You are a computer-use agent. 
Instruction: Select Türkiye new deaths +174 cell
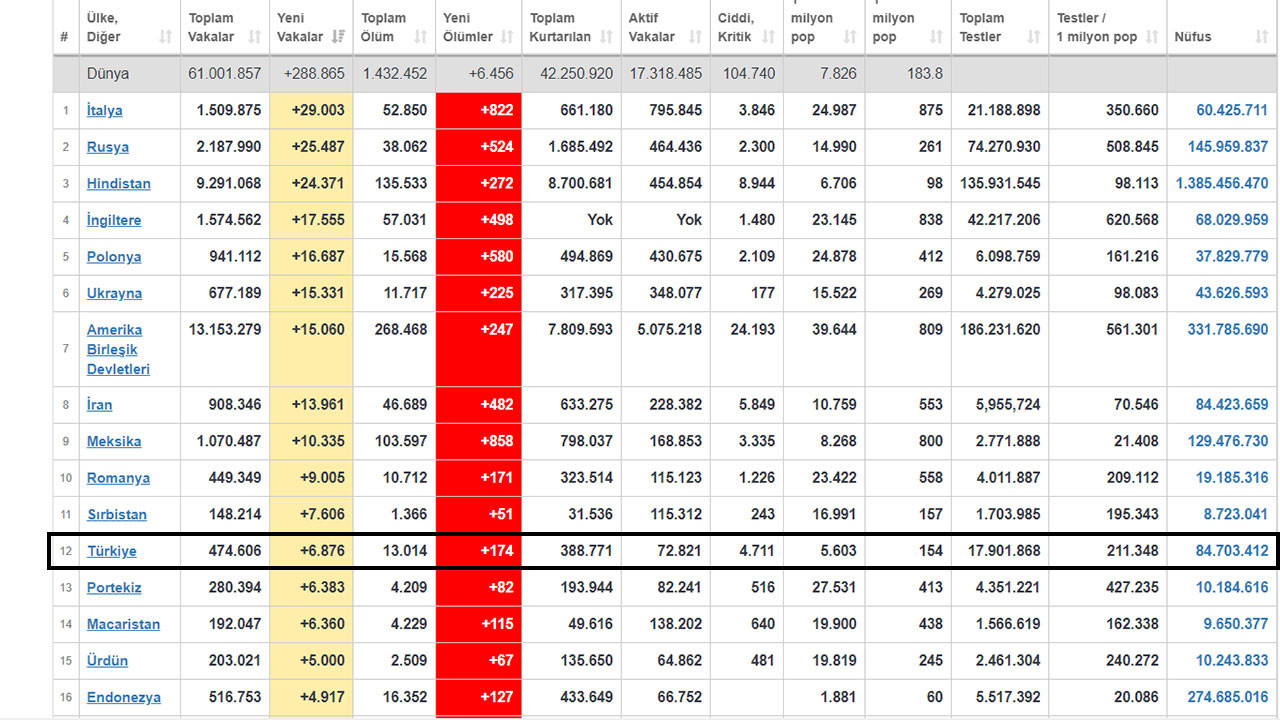pyautogui.click(x=478, y=551)
